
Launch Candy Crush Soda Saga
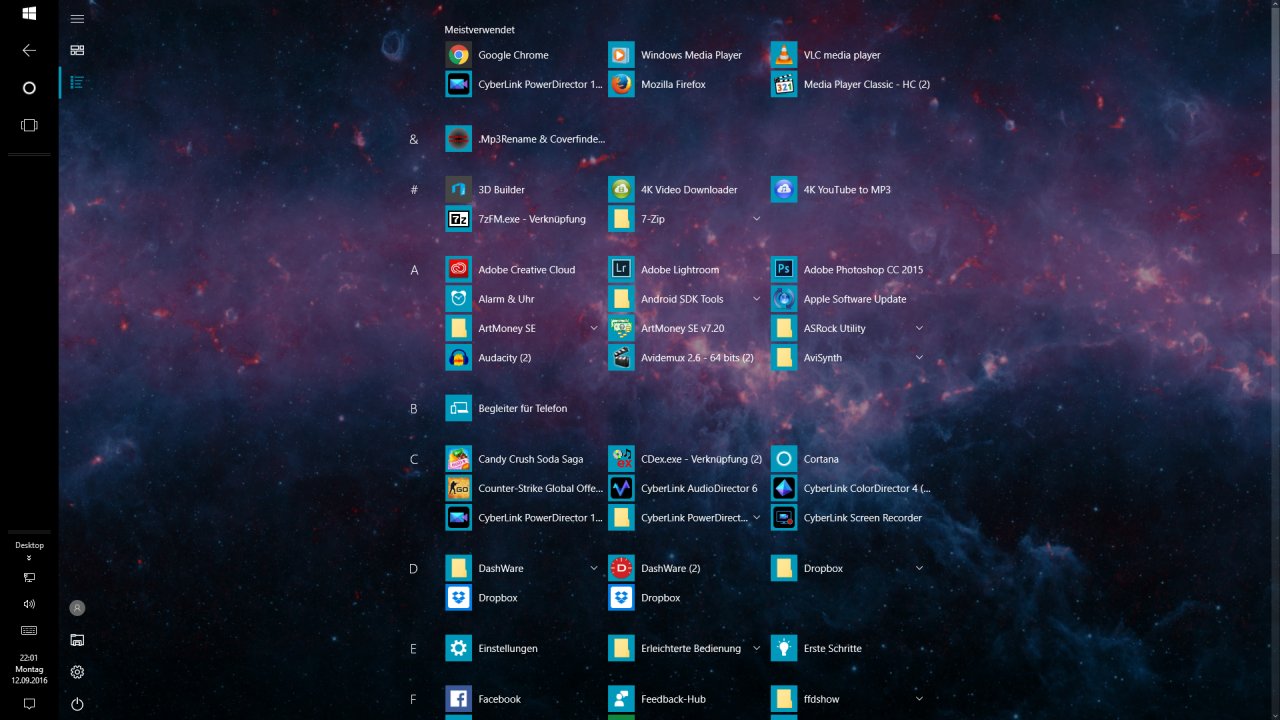coord(523,459)
